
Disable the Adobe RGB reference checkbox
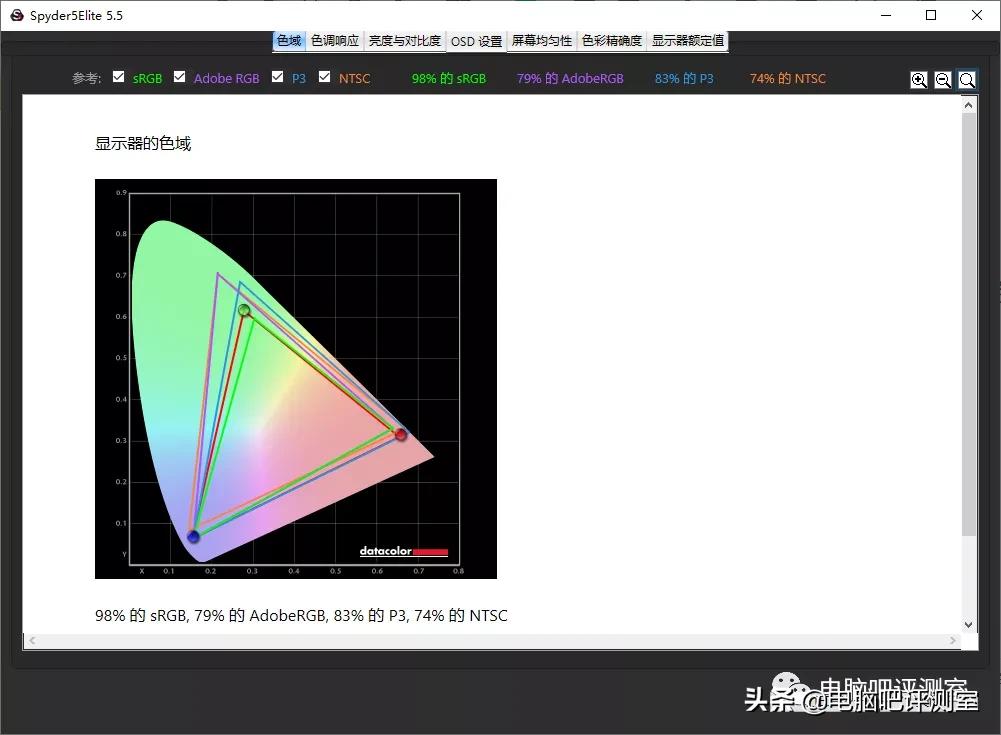tap(180, 75)
